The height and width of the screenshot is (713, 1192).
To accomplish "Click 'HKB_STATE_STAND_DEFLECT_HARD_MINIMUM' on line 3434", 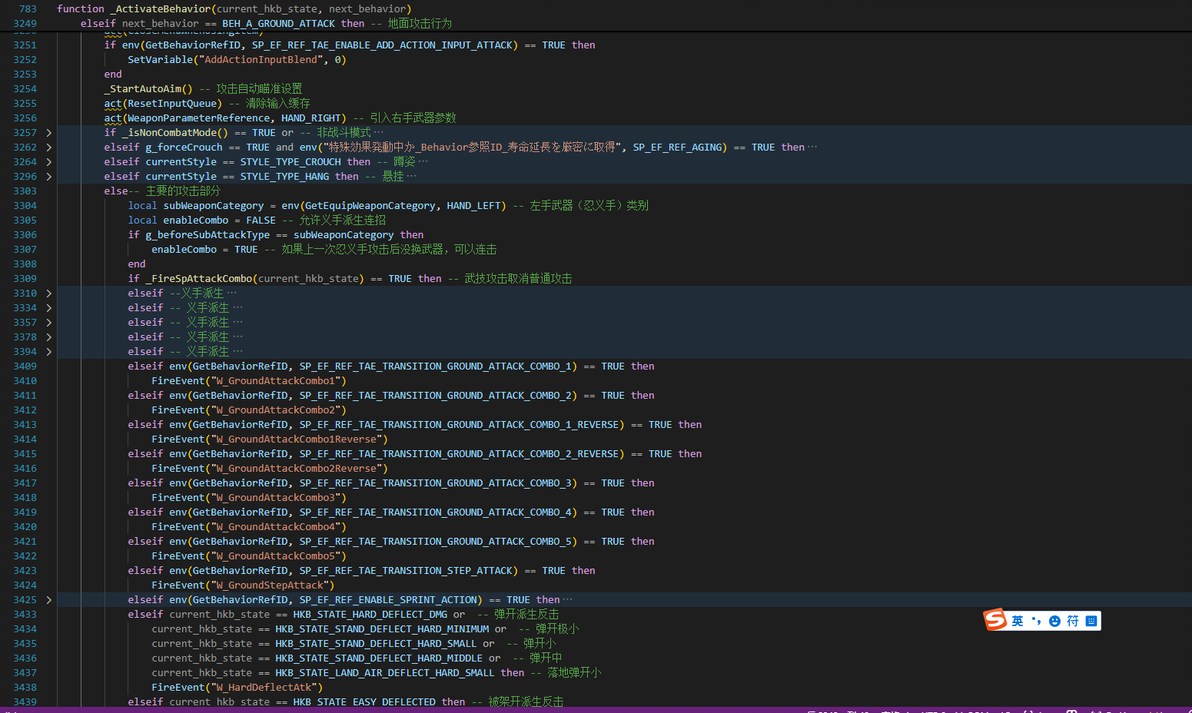I will tap(382, 629).
